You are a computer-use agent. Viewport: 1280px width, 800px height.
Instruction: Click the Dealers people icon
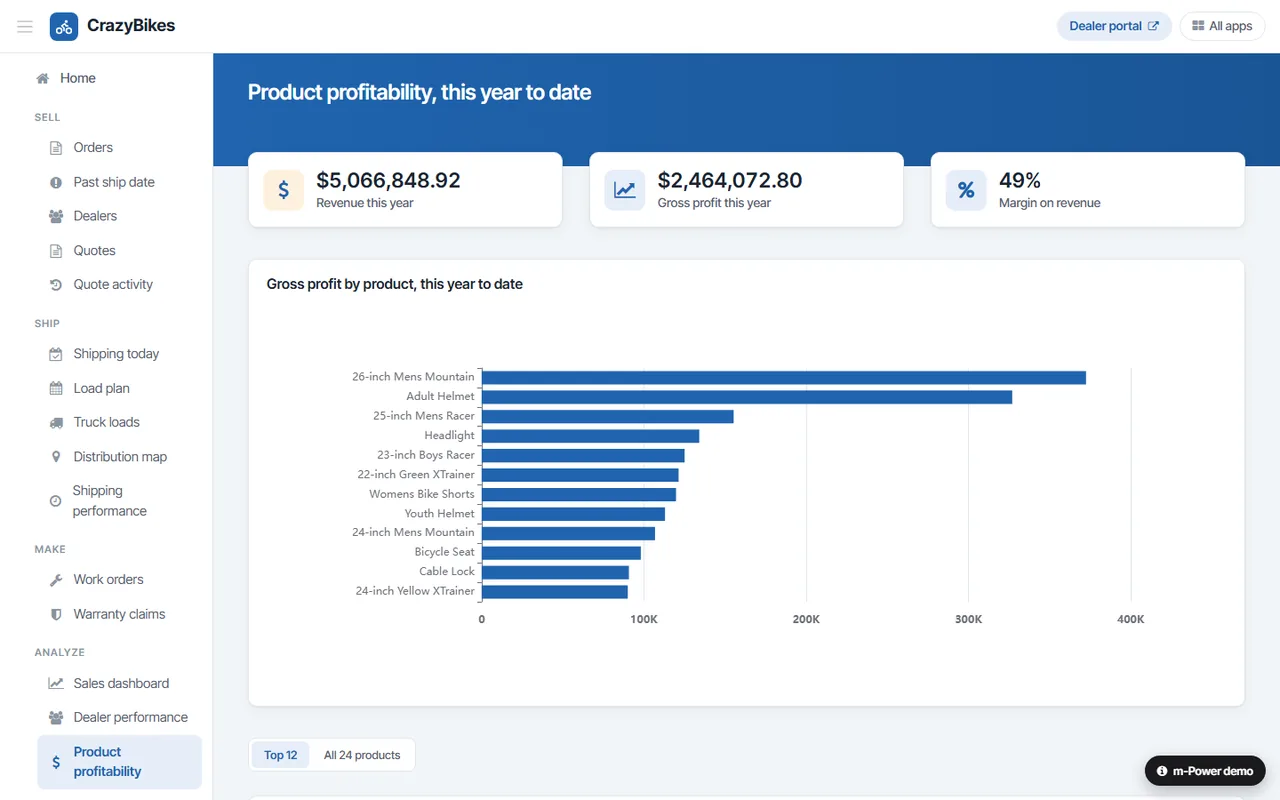pyautogui.click(x=56, y=216)
